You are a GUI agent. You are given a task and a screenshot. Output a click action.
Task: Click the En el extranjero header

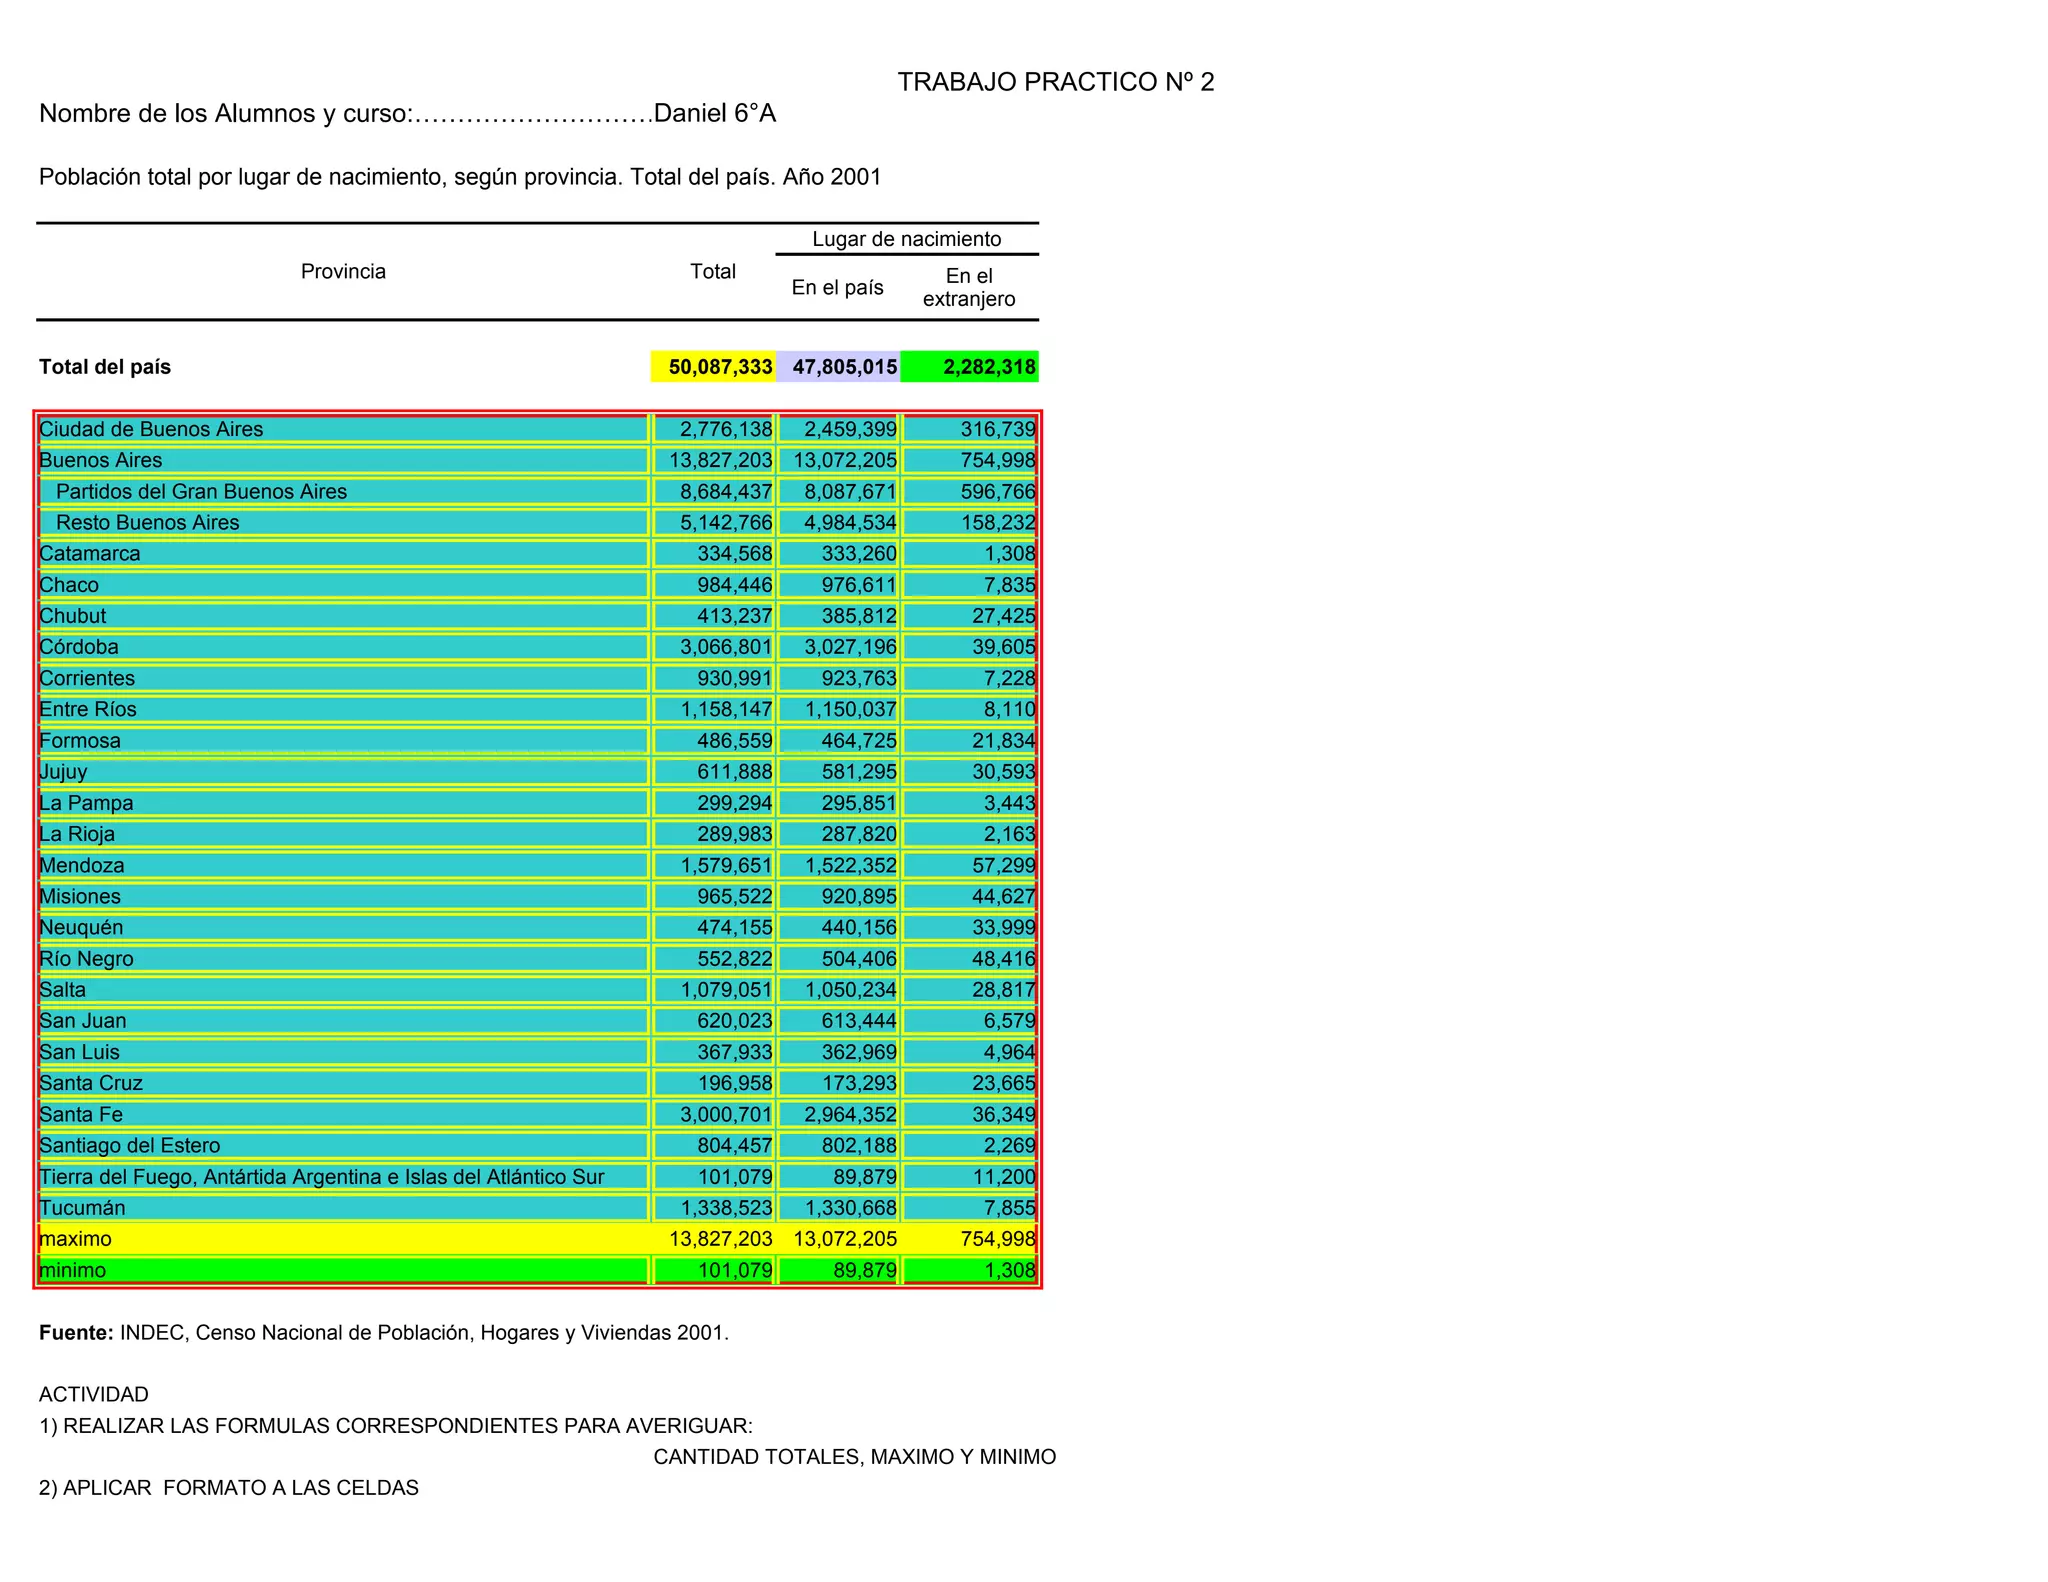[969, 288]
